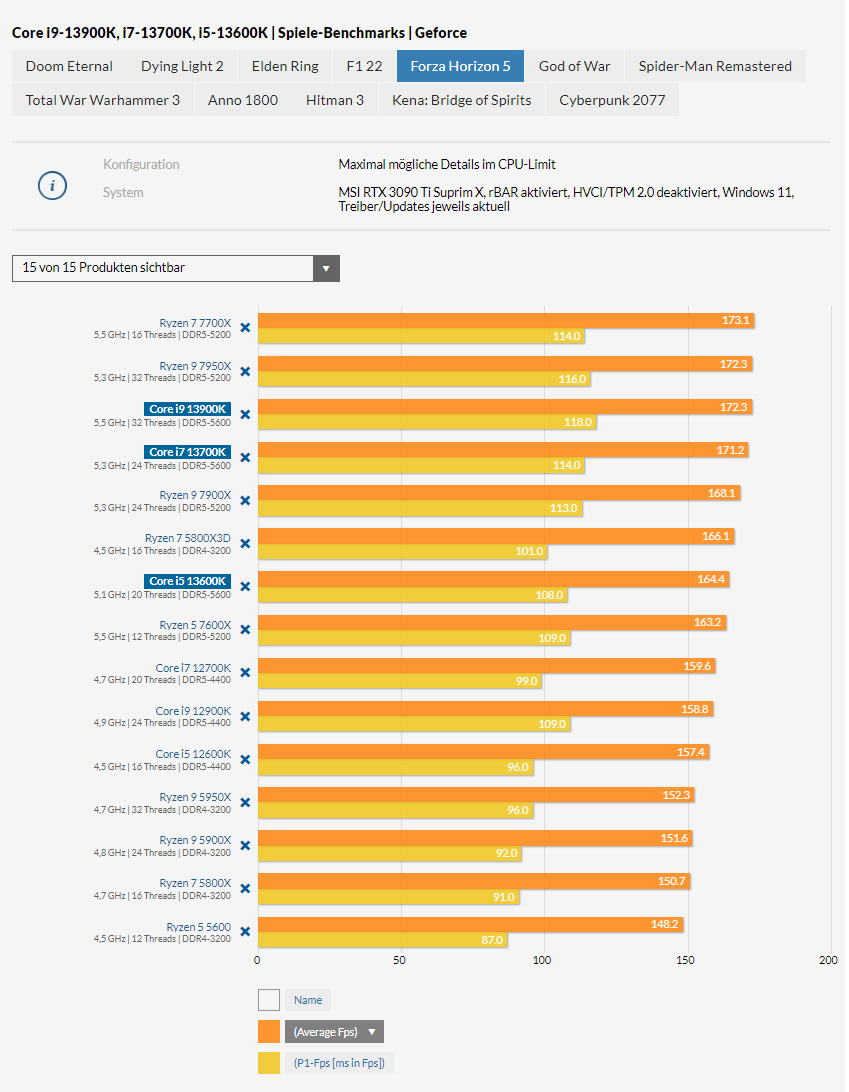Remove Ryzen 9 7950X with its X icon

(245, 371)
